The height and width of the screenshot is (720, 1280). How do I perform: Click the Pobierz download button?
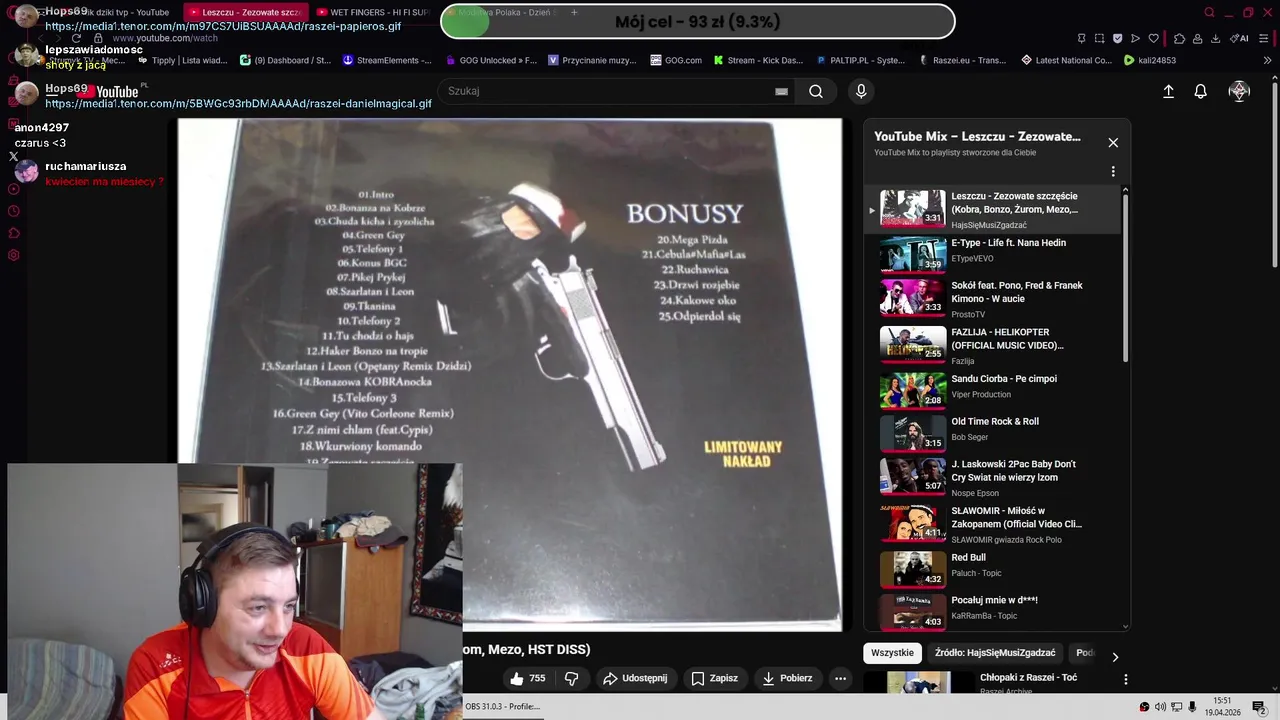787,678
